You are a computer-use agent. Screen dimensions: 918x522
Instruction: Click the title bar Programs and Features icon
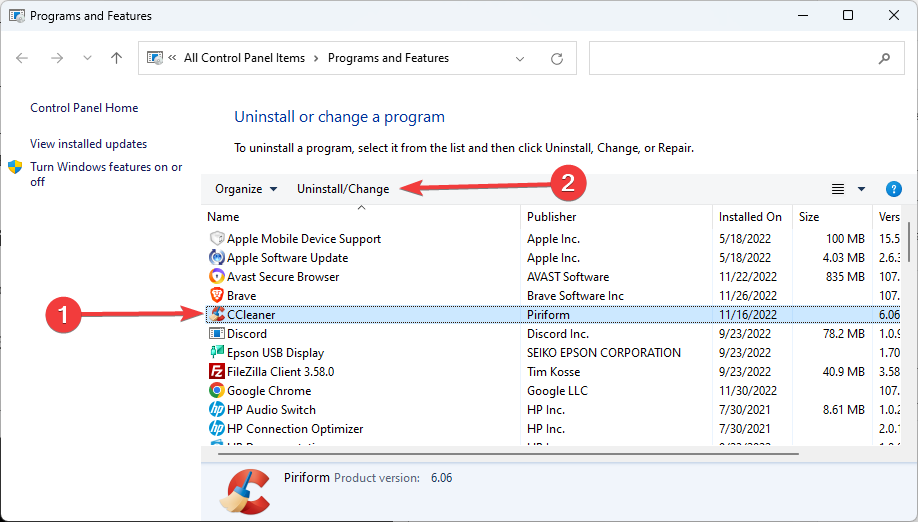(x=17, y=16)
